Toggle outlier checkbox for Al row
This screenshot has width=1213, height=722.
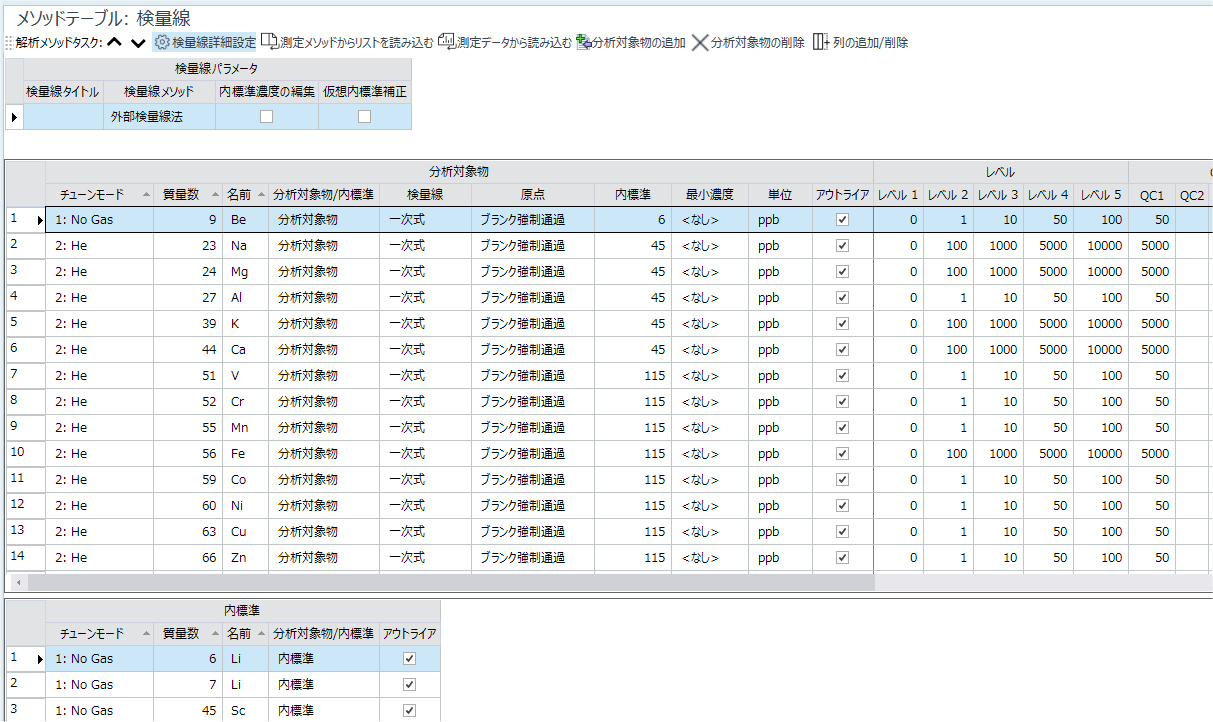(x=842, y=298)
